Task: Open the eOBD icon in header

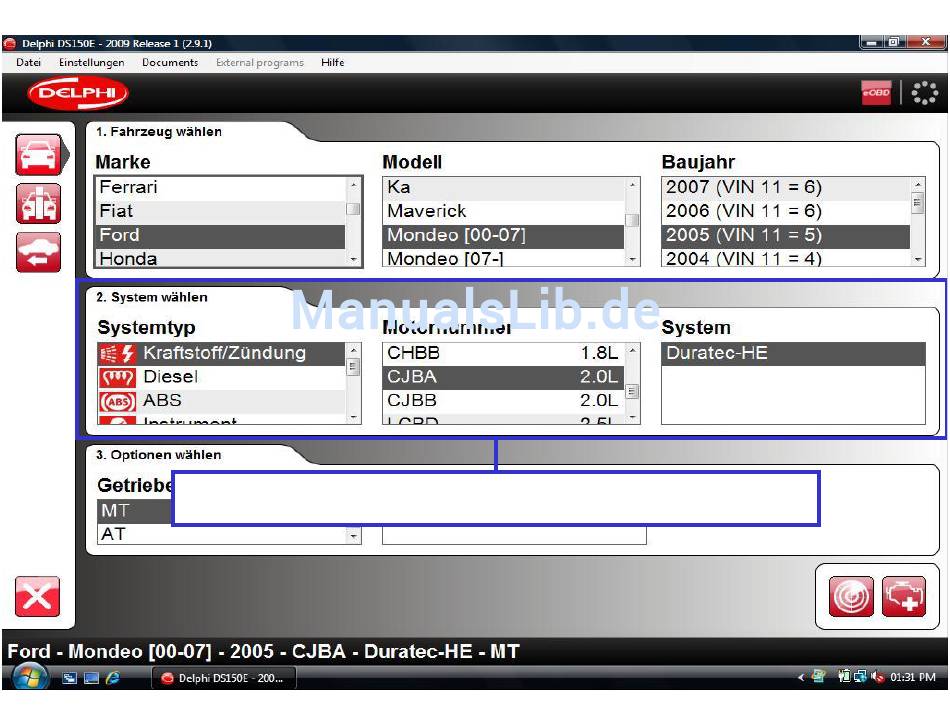Action: [876, 93]
